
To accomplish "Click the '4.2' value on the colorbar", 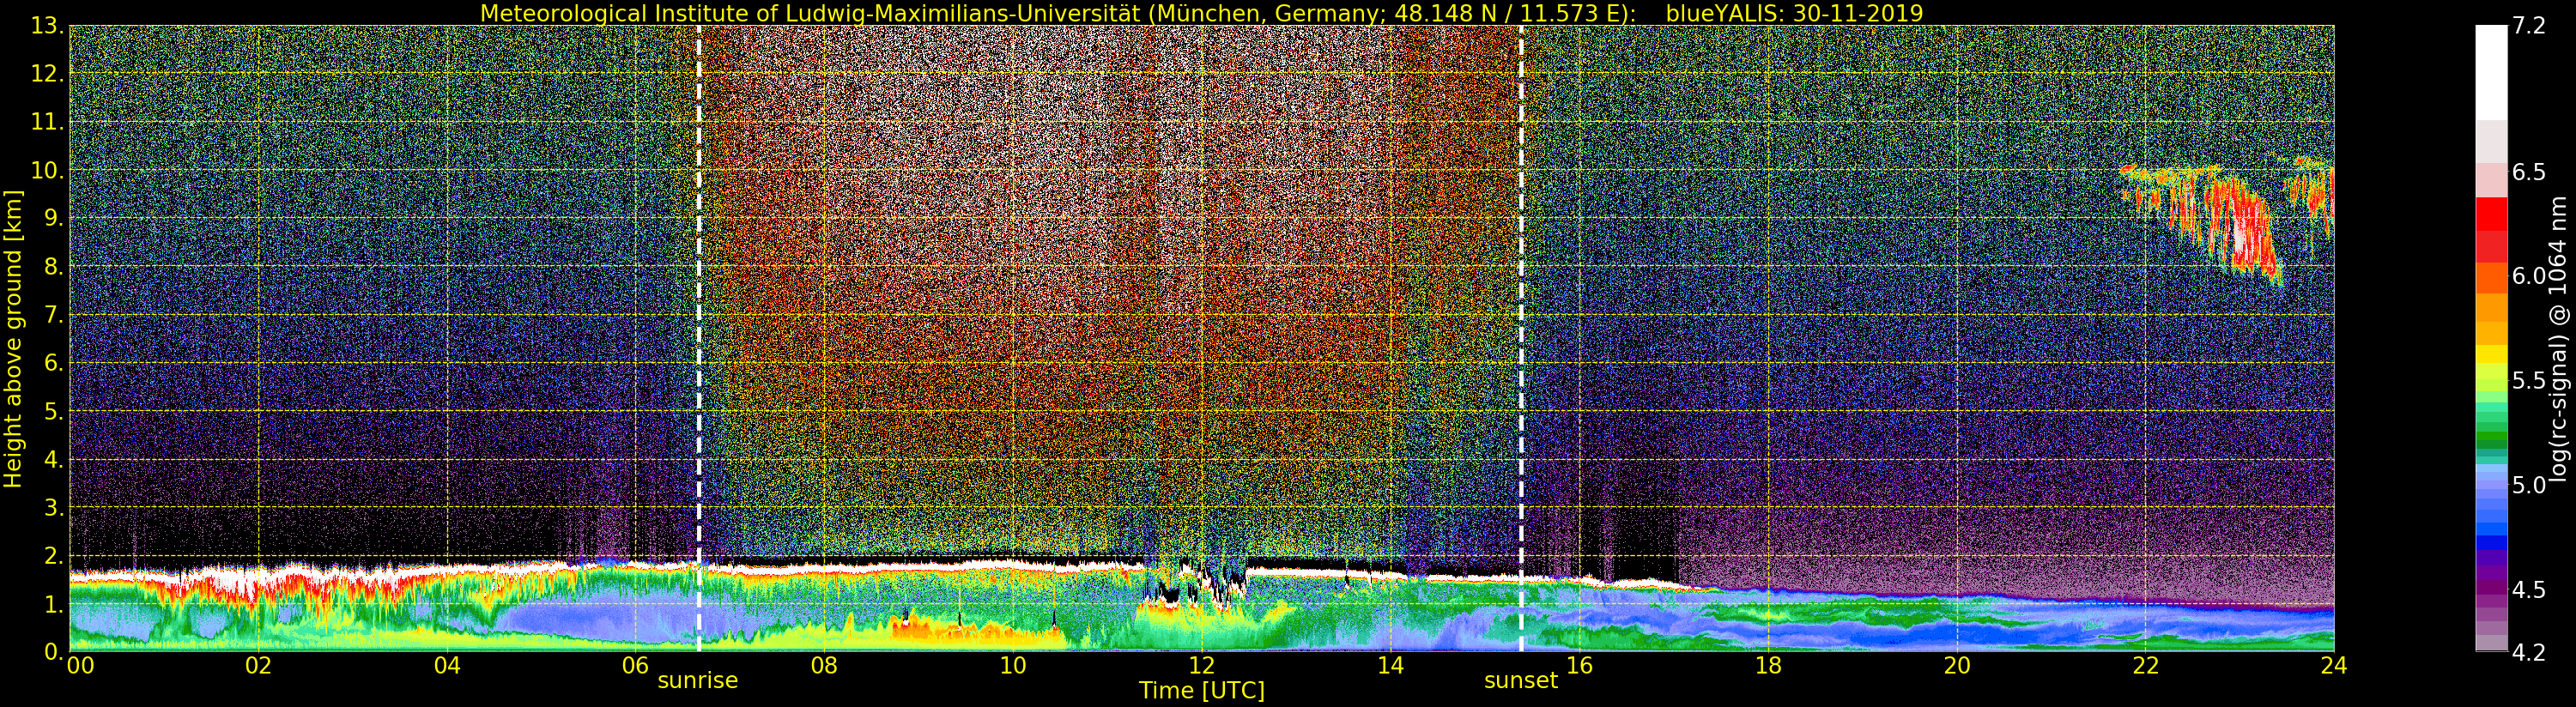I will [x=2529, y=652].
